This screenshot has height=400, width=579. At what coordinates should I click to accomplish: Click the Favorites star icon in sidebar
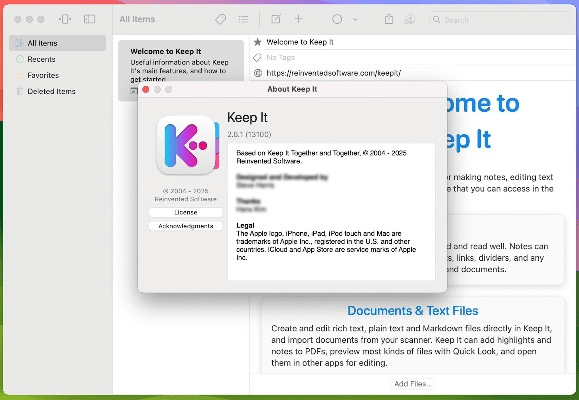[20, 75]
